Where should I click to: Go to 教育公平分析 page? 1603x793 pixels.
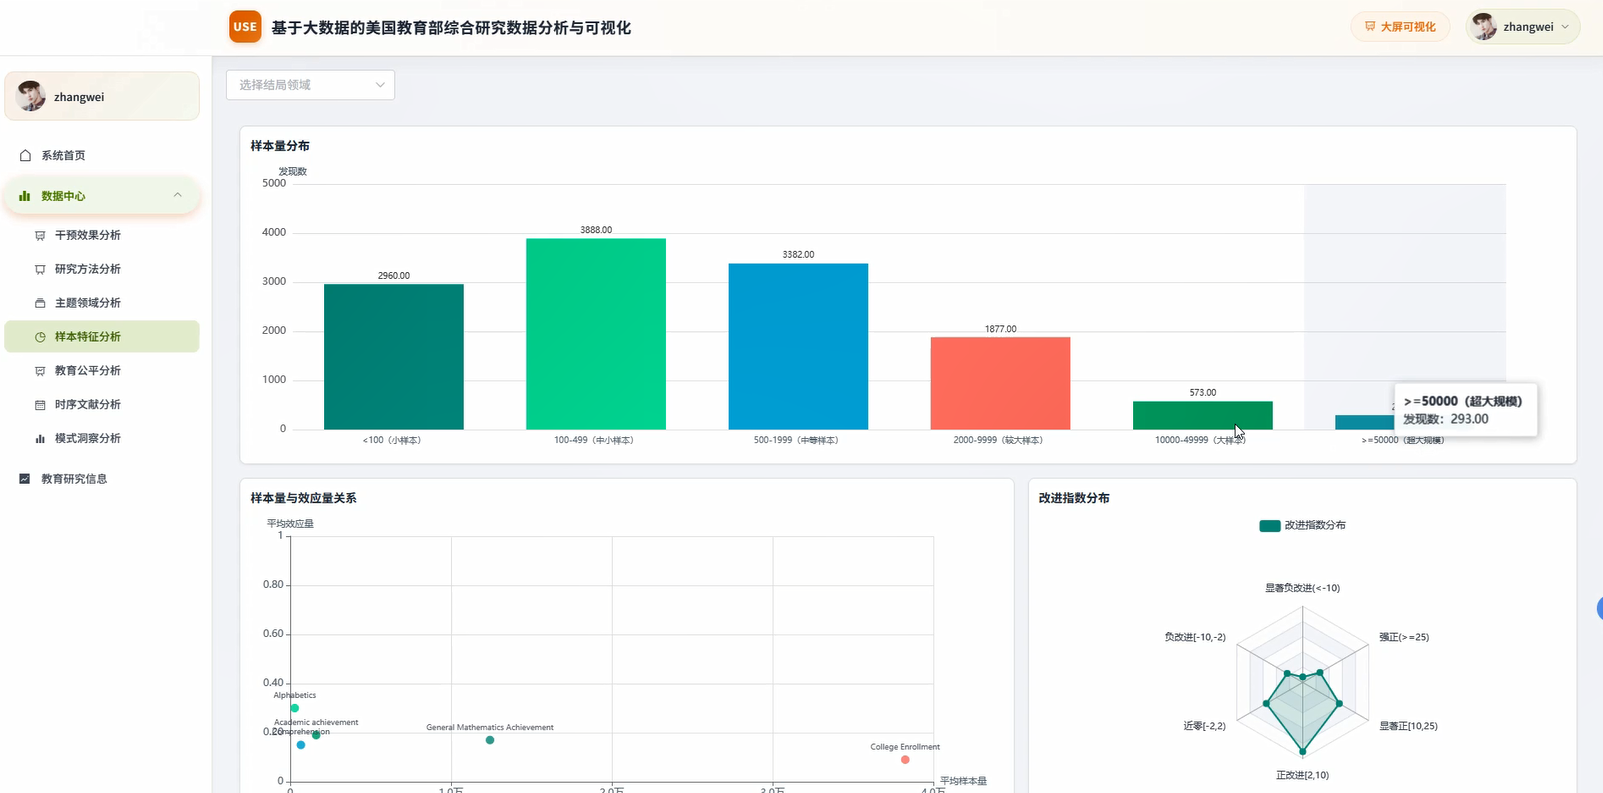[x=102, y=371]
